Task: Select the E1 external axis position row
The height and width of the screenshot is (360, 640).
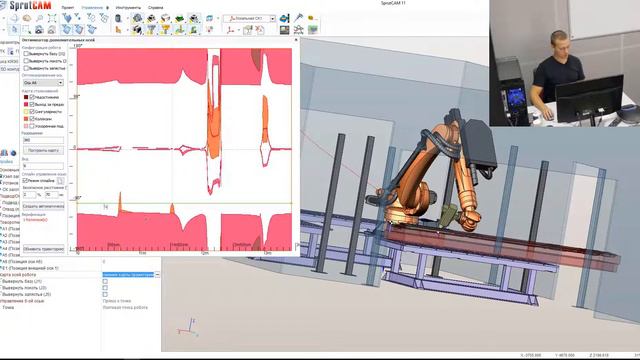Action: [x=51, y=268]
